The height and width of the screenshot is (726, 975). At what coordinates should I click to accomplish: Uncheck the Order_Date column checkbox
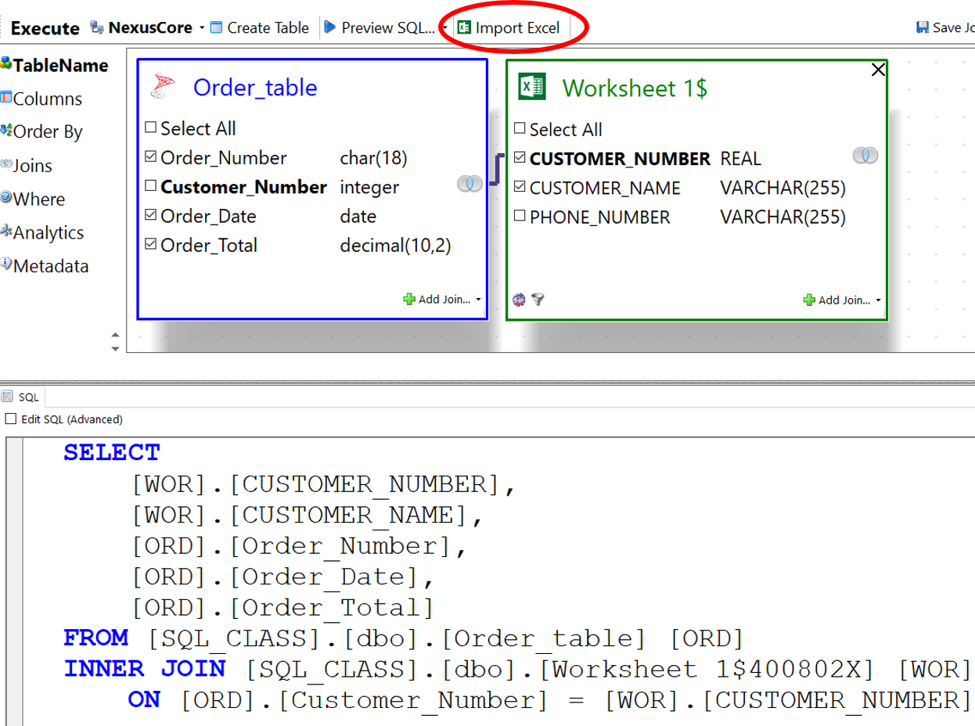tap(151, 216)
